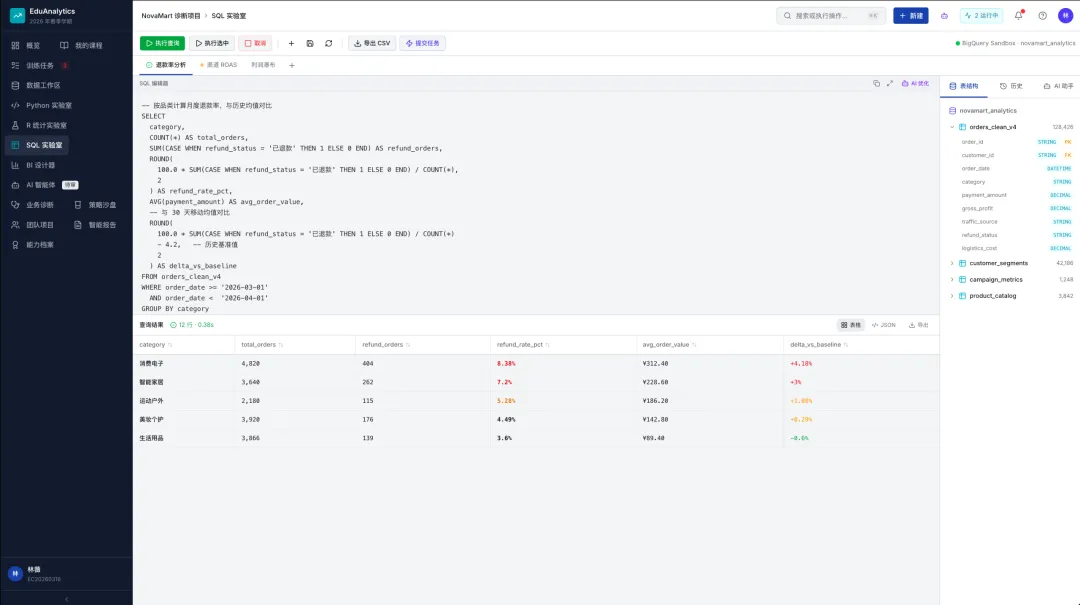Click the EduAnalytics logo icon
Viewport: 1080px width, 605px height.
17,15
